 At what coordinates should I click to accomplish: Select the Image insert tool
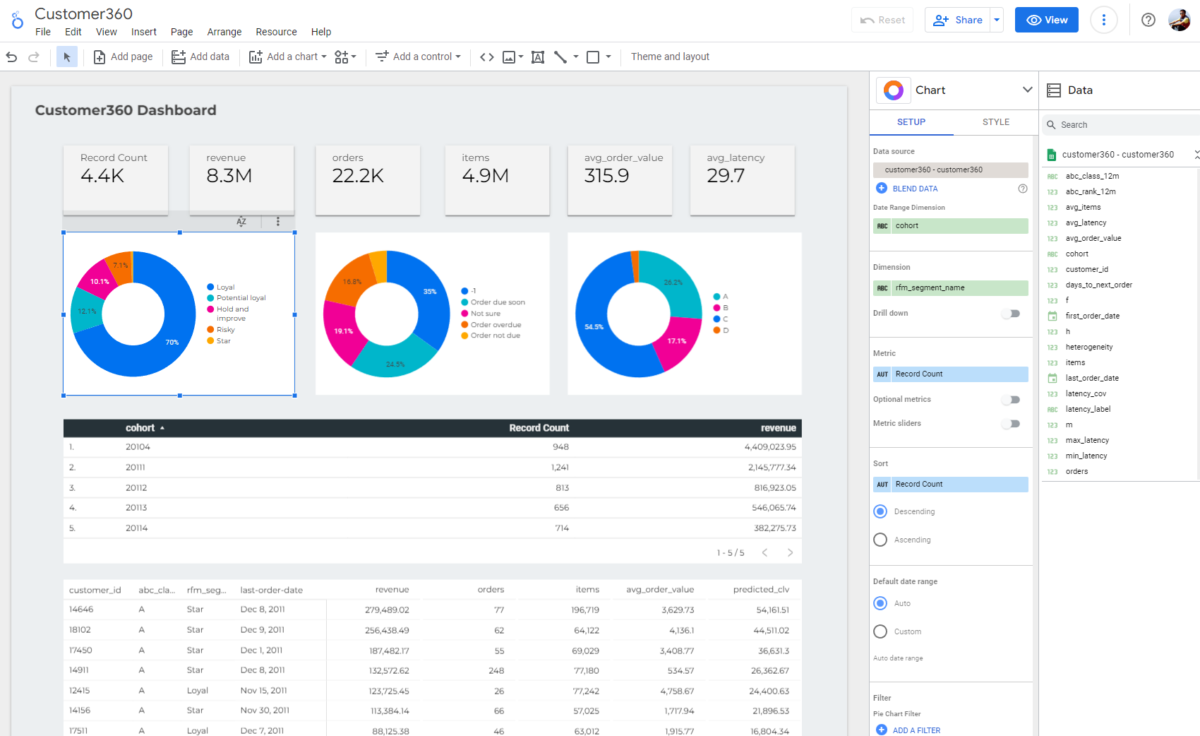tap(510, 57)
